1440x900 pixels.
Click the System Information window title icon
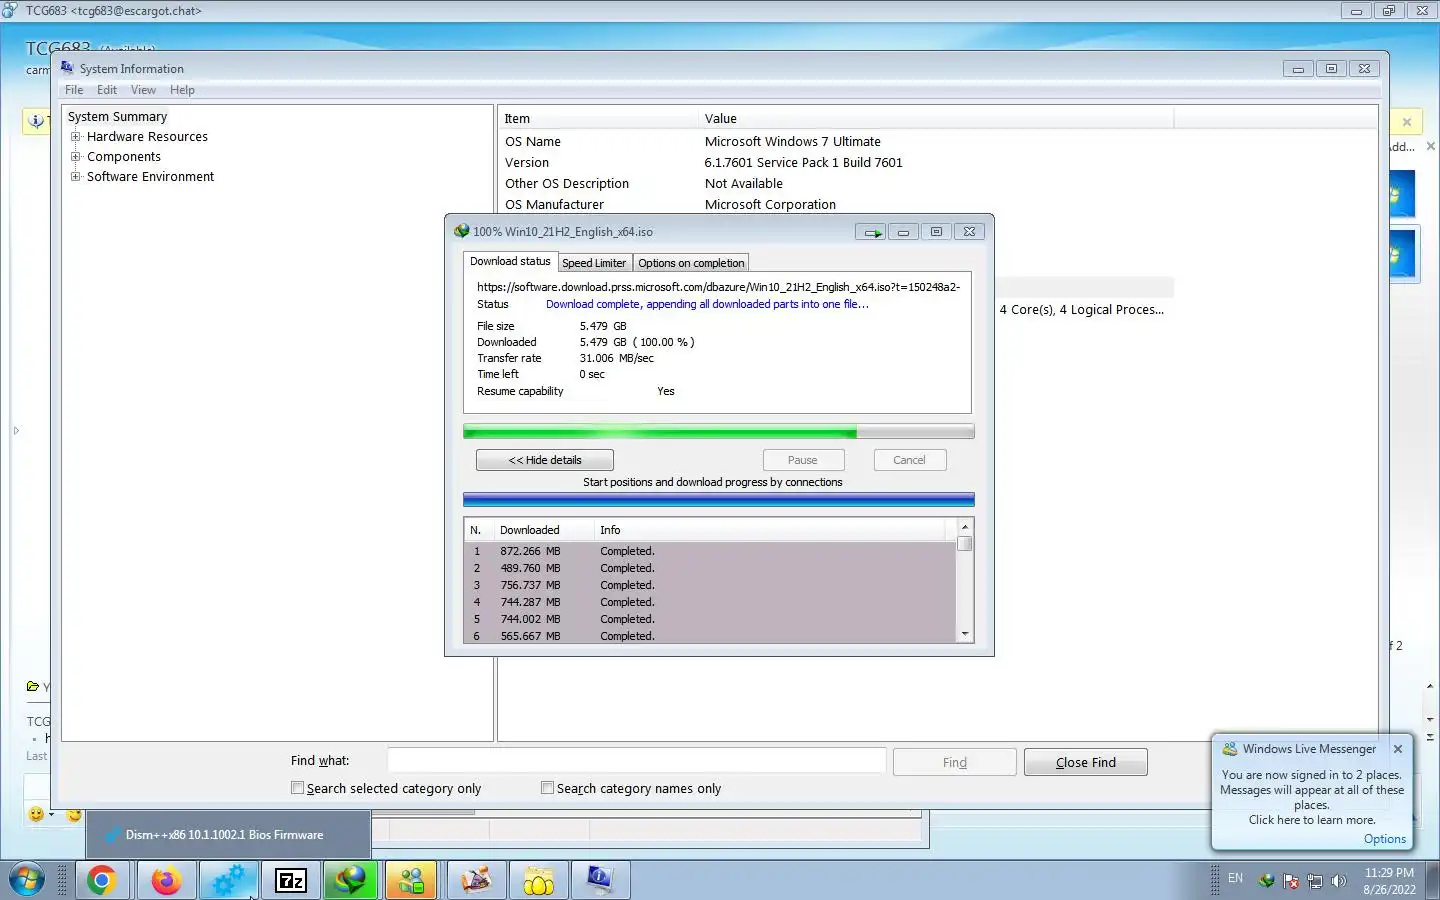[67, 68]
